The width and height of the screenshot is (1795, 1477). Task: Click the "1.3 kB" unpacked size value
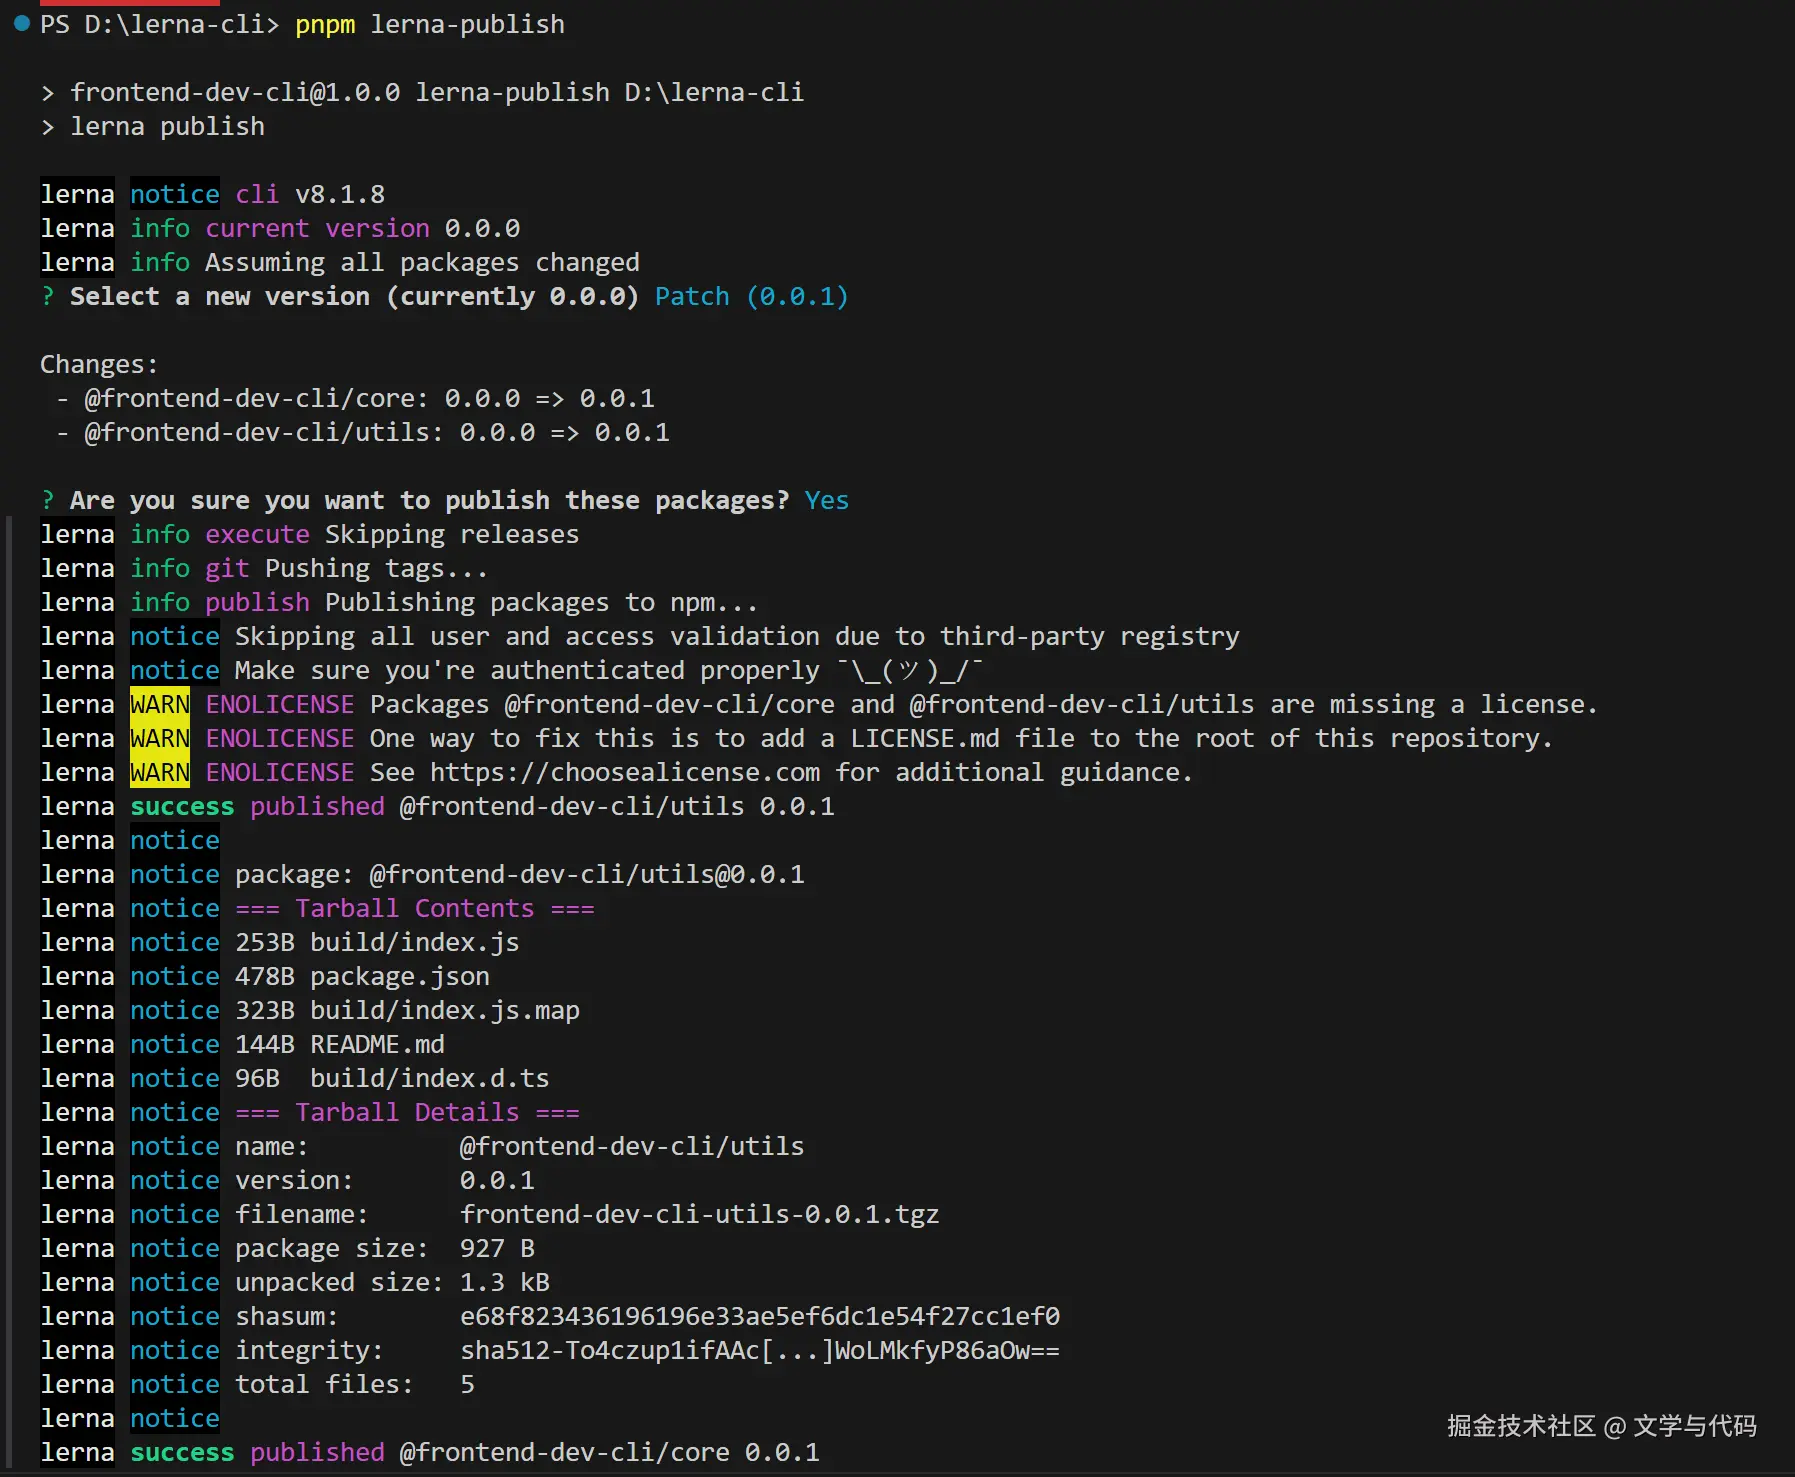(505, 1282)
